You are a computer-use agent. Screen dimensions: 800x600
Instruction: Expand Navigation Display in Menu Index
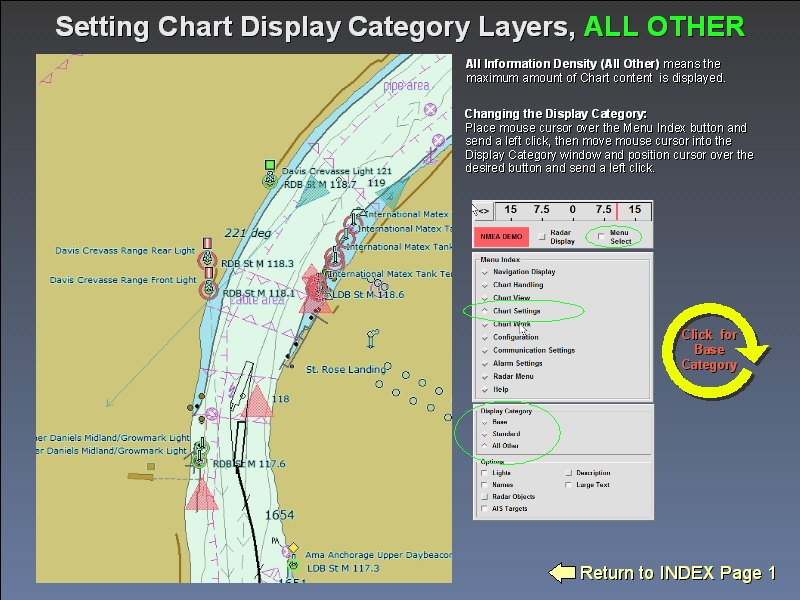pyautogui.click(x=523, y=272)
